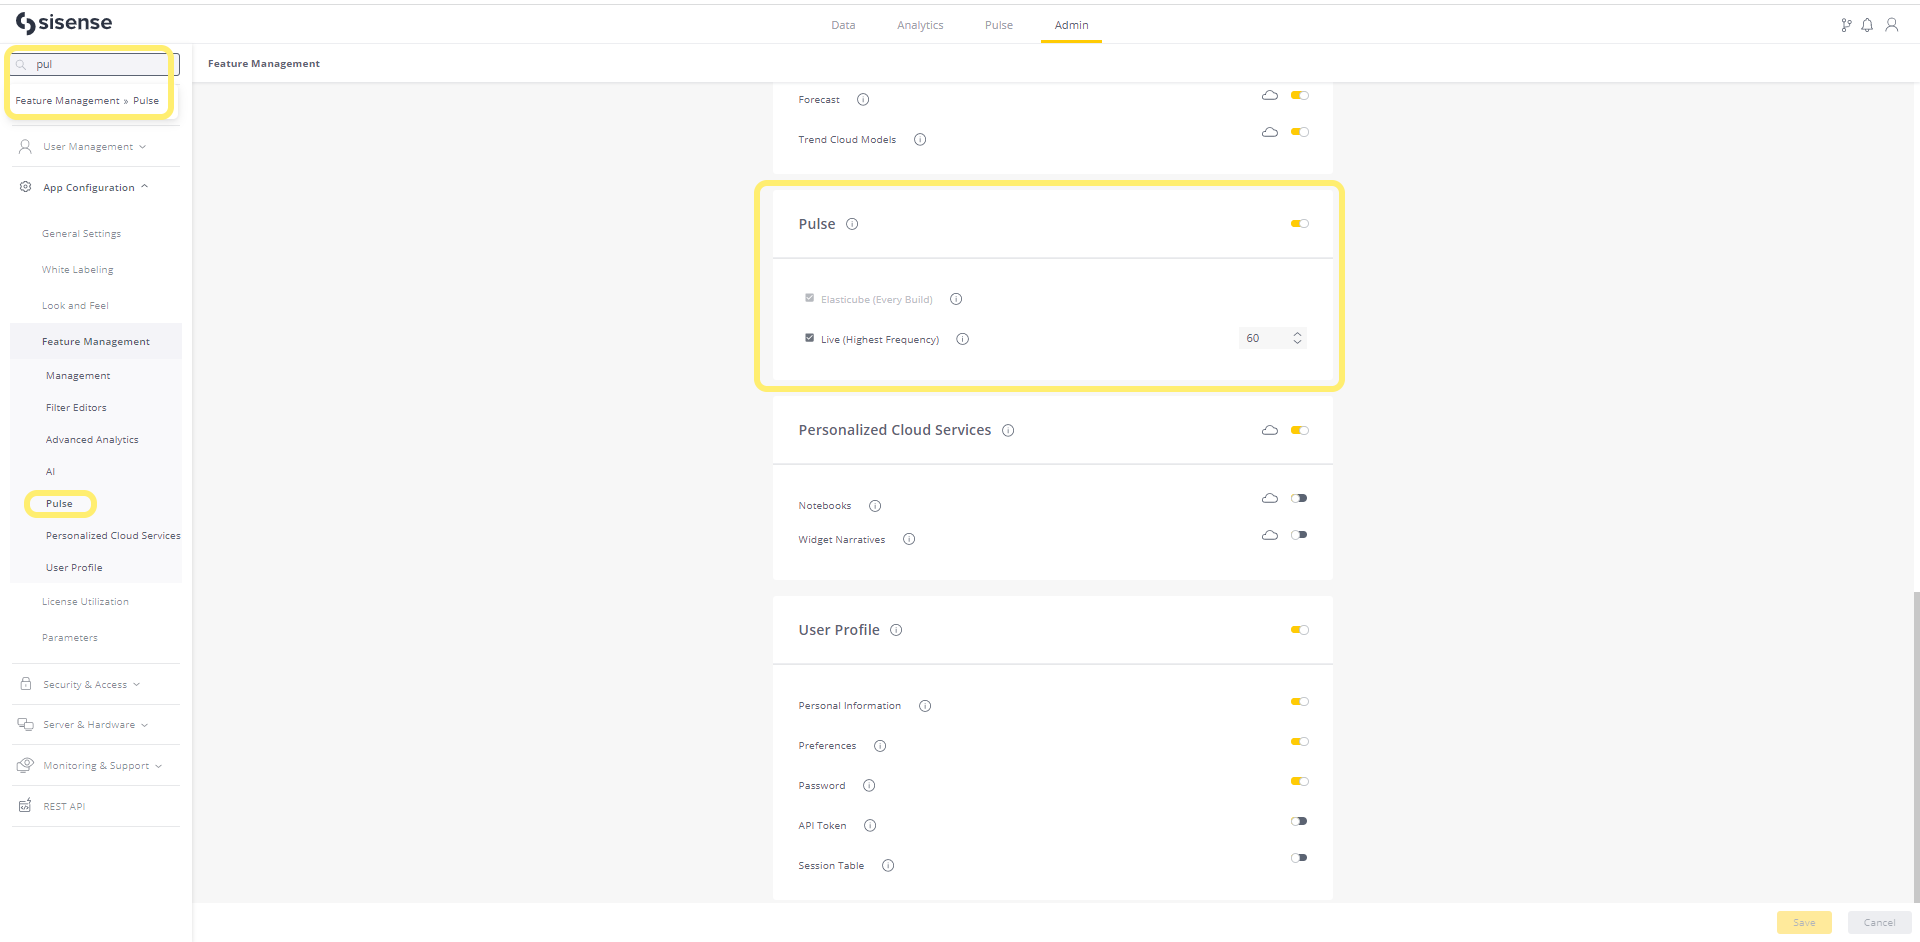The height and width of the screenshot is (942, 1920).
Task: Click the Password info icon
Action: 869,786
